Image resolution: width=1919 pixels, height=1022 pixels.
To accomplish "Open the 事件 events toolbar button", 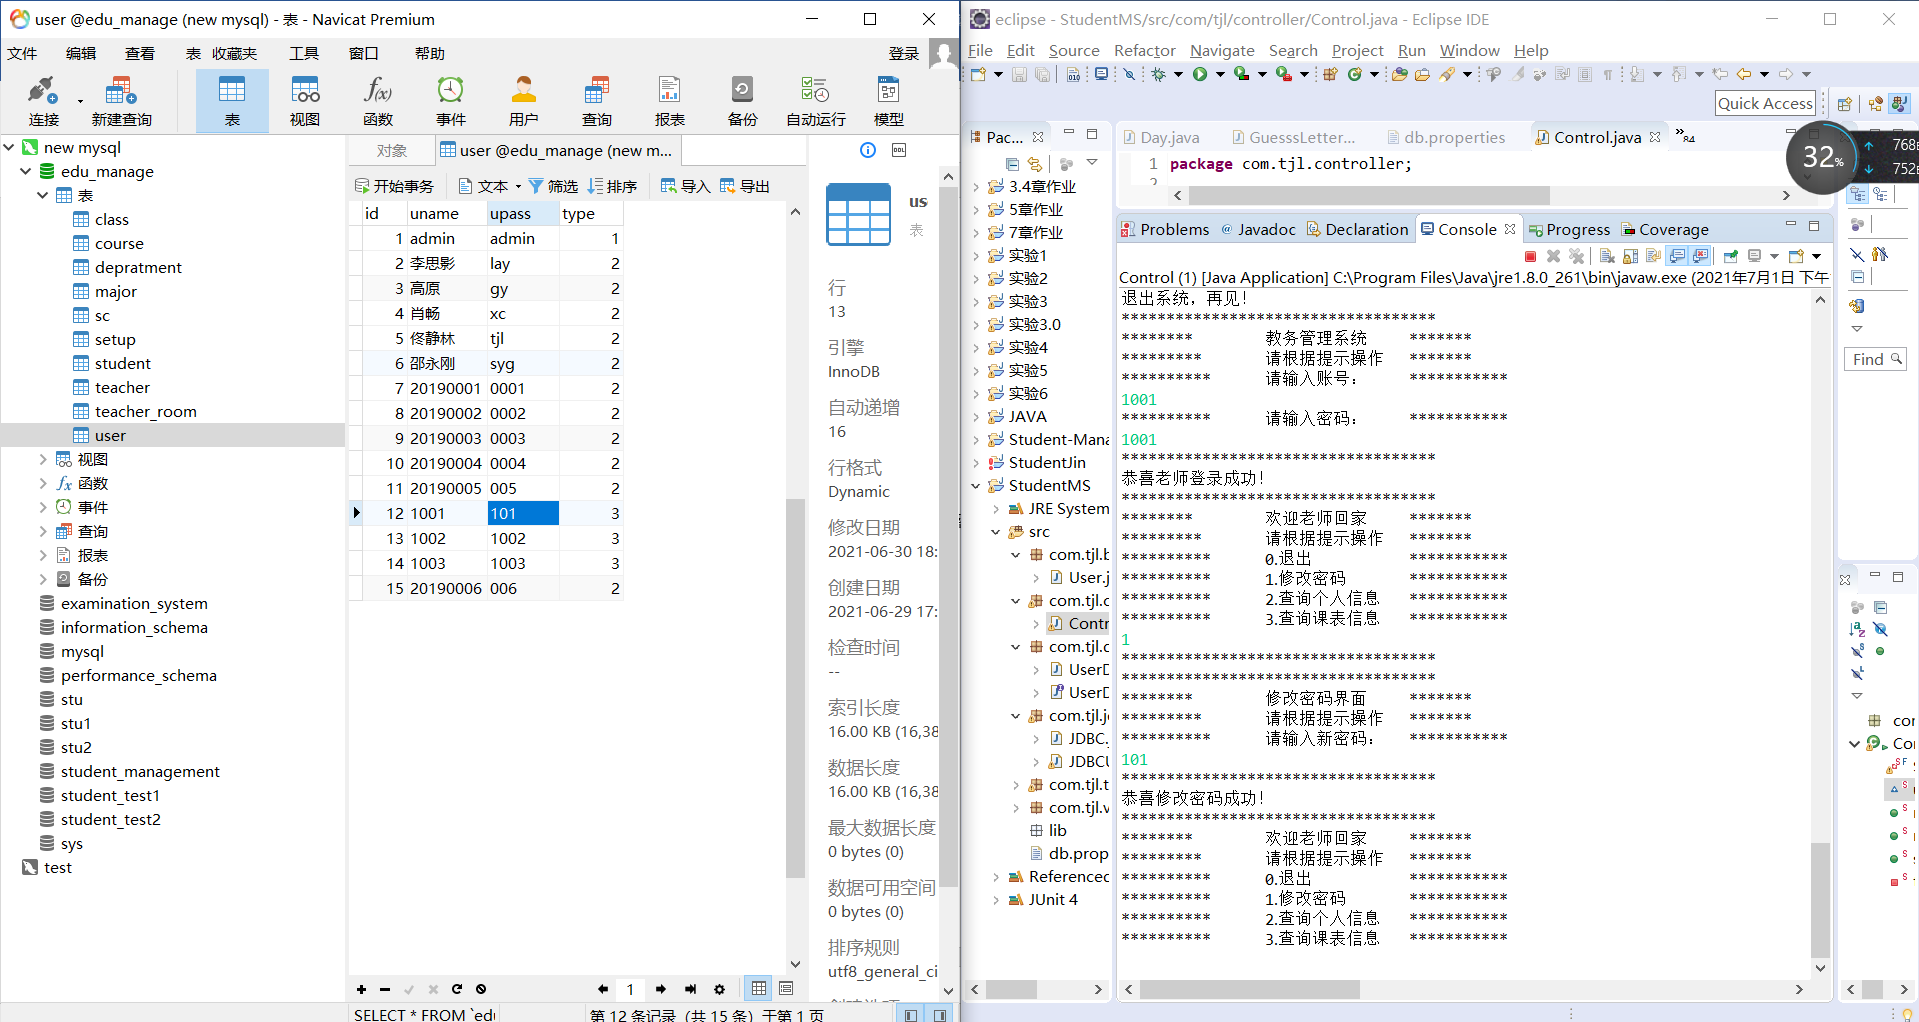I will click(x=451, y=101).
